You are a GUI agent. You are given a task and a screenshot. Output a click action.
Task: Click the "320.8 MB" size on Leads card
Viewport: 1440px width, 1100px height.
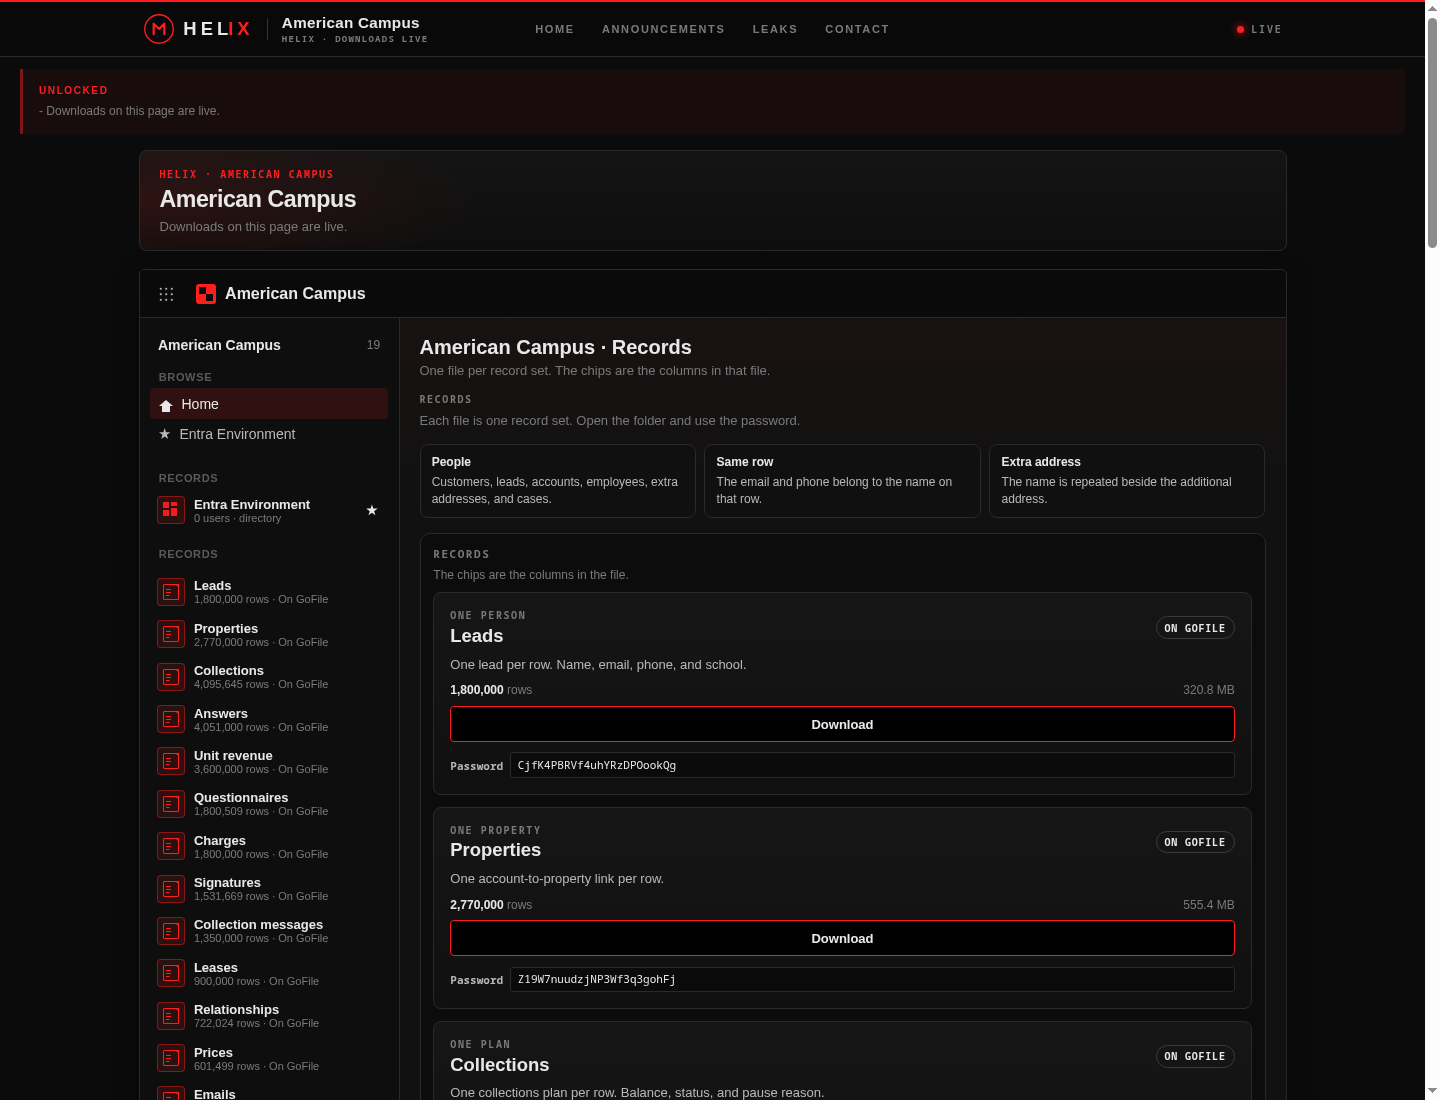pyautogui.click(x=1209, y=690)
